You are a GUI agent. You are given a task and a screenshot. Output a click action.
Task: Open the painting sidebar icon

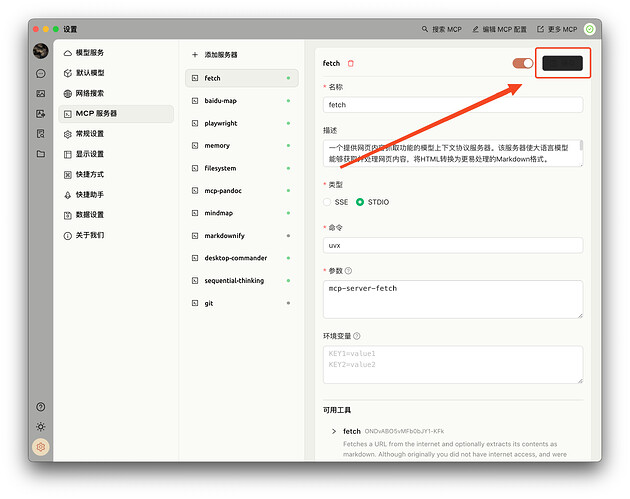pos(41,114)
